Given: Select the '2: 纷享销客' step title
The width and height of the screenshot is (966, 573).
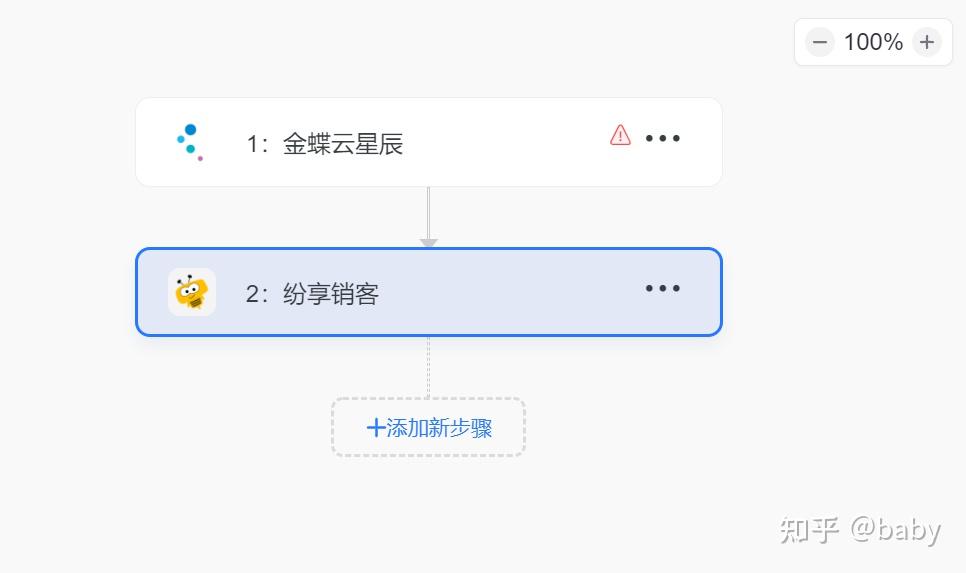Looking at the screenshot, I should tap(312, 293).
